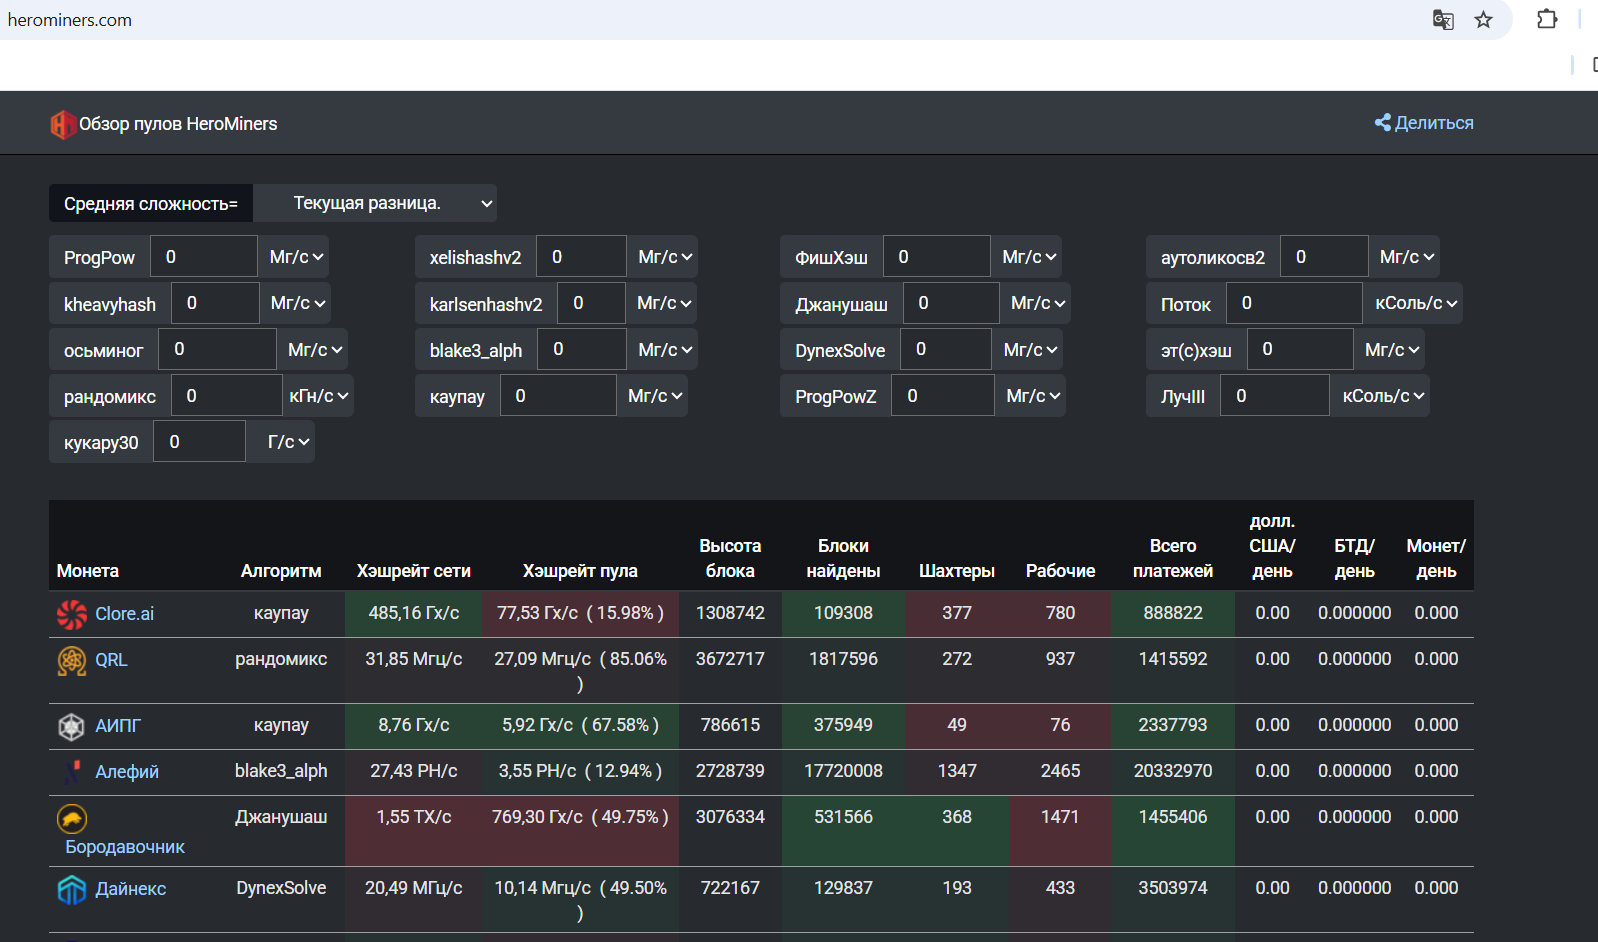Click the рандомикс hashrate input field
This screenshot has height=942, width=1598.
point(227,396)
